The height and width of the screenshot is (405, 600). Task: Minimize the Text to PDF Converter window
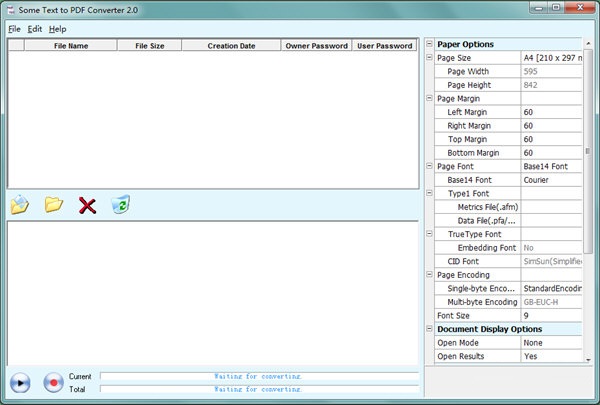[x=539, y=8]
